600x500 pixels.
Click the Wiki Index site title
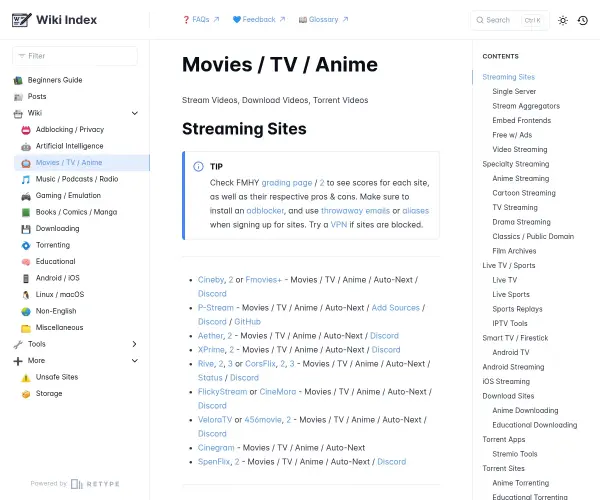pos(67,20)
